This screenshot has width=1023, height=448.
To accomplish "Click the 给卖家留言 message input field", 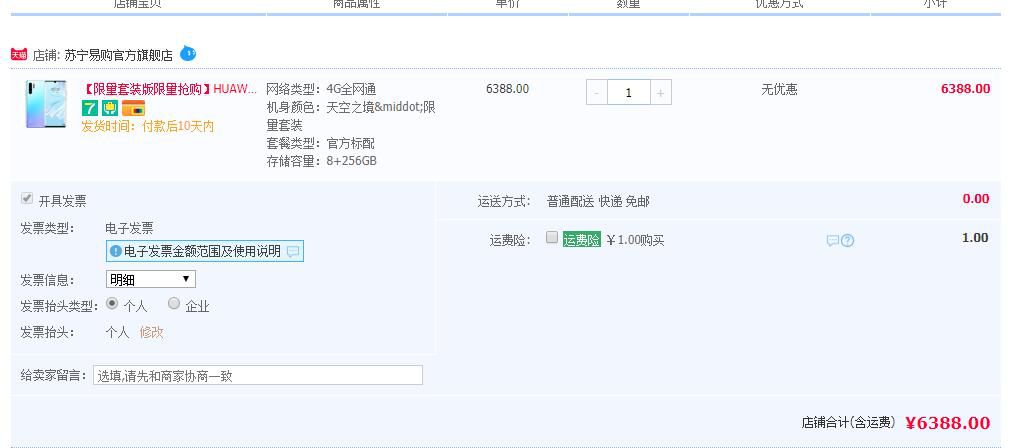I will coord(258,375).
